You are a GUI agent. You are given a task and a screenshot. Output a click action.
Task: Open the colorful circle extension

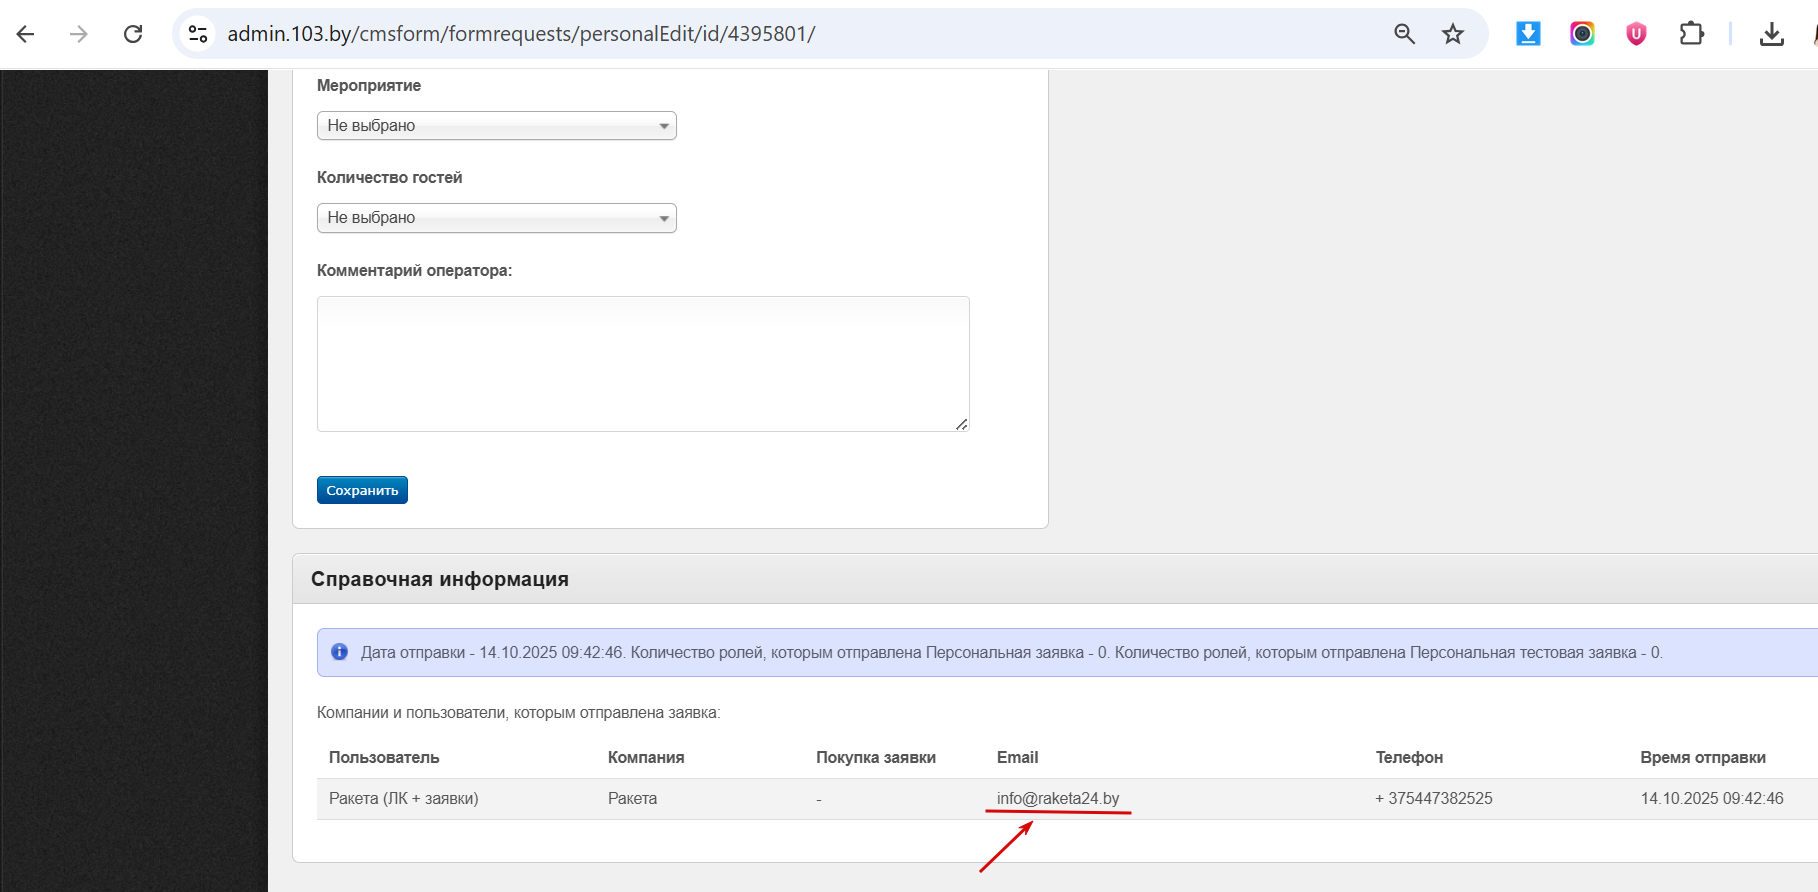(1582, 34)
